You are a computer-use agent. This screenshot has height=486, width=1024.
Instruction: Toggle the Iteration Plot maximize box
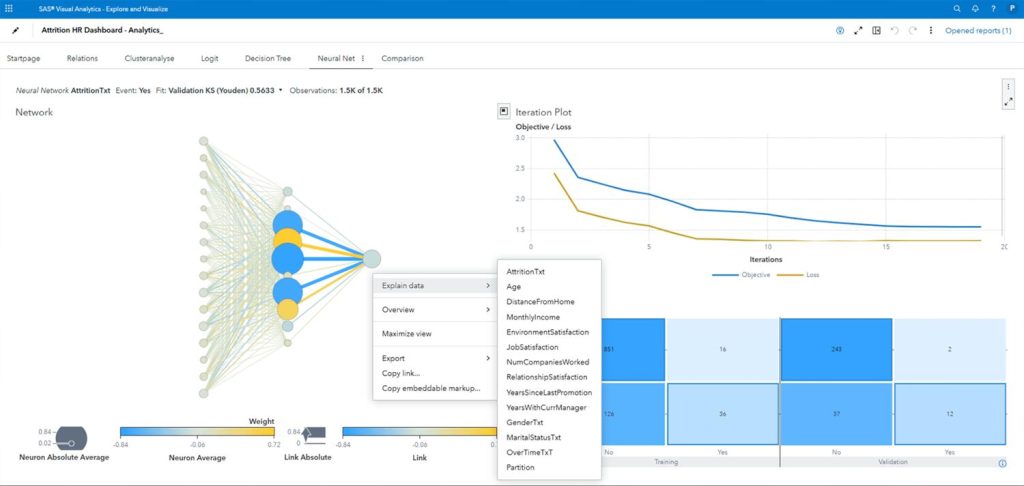tap(504, 112)
